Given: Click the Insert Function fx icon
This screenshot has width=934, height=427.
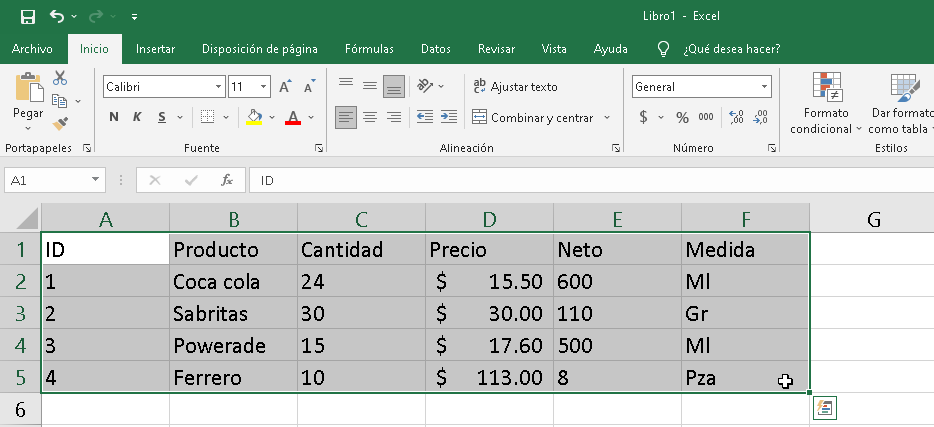Looking at the screenshot, I should click(227, 180).
